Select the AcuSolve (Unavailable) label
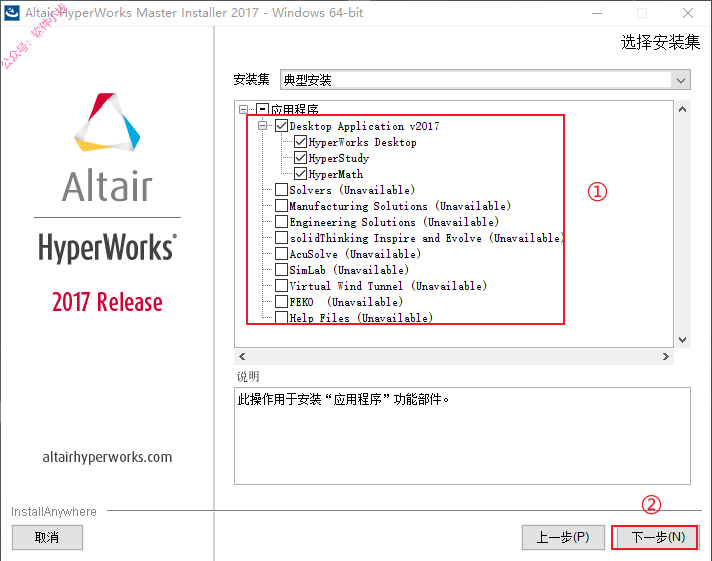The image size is (712, 561). pyautogui.click(x=355, y=254)
